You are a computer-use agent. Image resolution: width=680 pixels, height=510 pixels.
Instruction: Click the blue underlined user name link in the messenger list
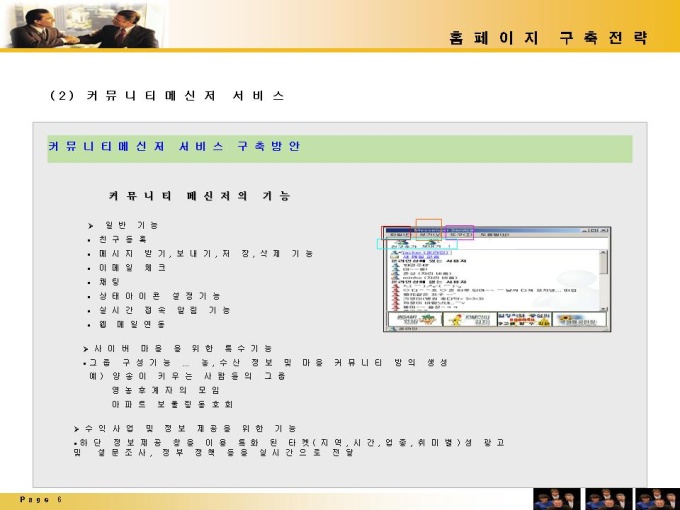click(427, 252)
